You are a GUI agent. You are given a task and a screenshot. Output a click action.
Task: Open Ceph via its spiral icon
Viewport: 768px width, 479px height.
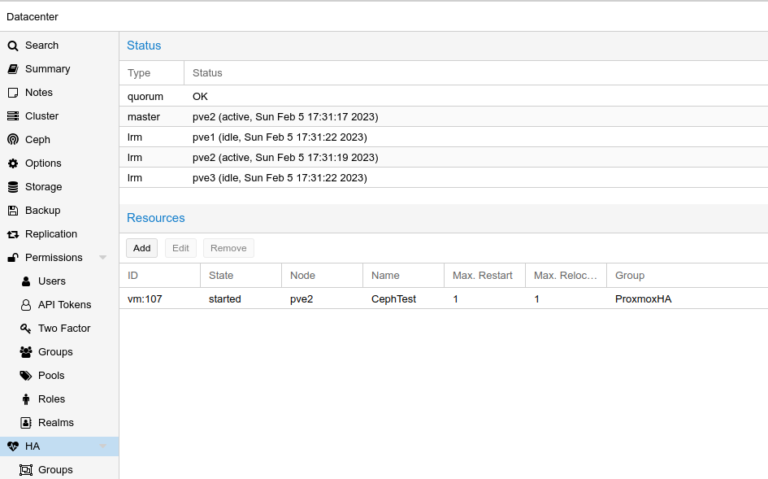point(13,140)
